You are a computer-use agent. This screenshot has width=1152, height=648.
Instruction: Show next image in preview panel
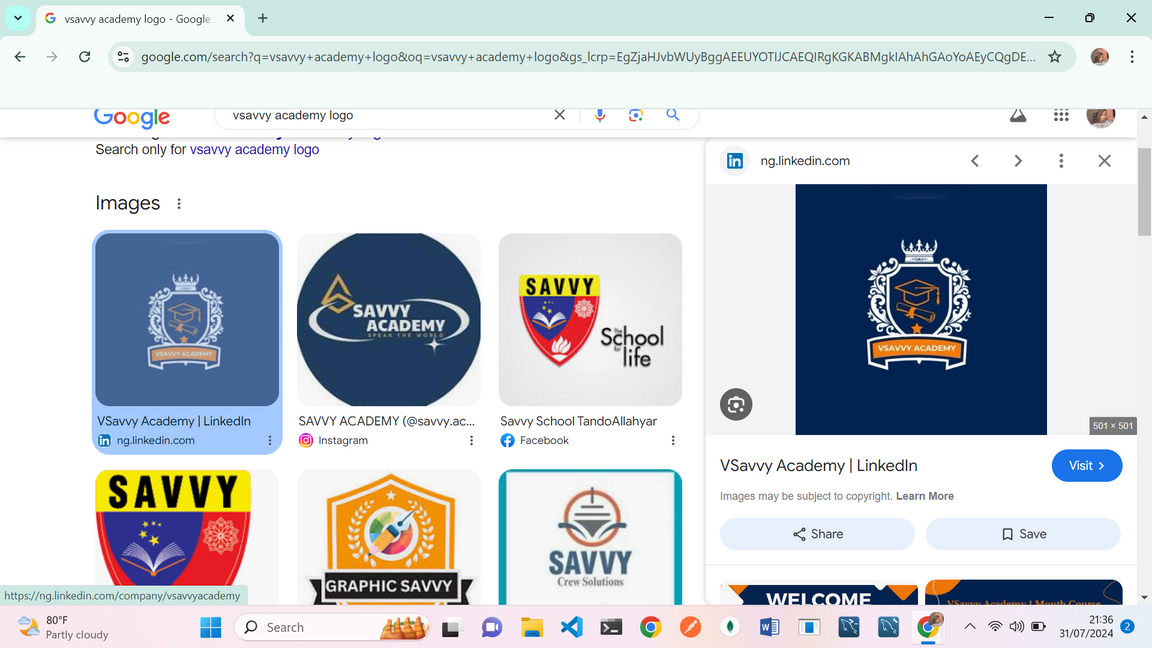click(1018, 161)
